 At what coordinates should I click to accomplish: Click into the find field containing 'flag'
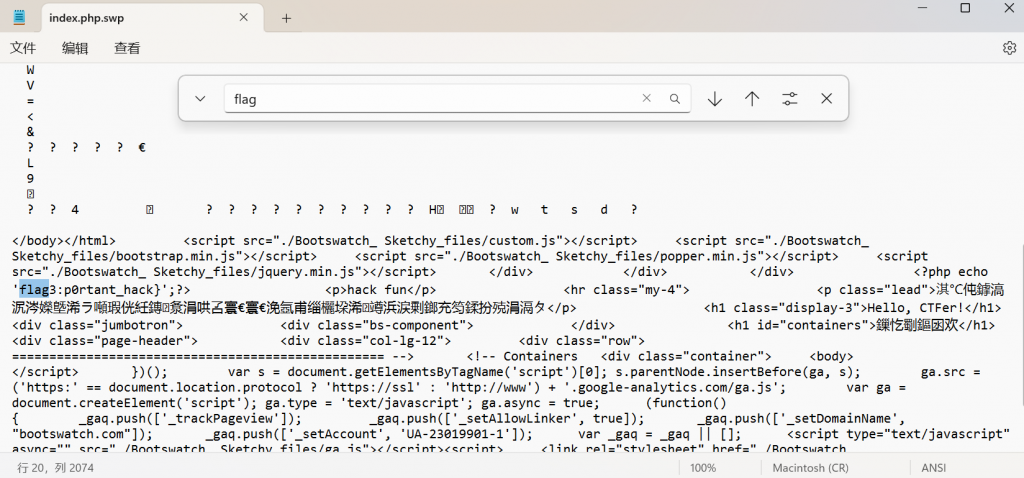pos(430,99)
